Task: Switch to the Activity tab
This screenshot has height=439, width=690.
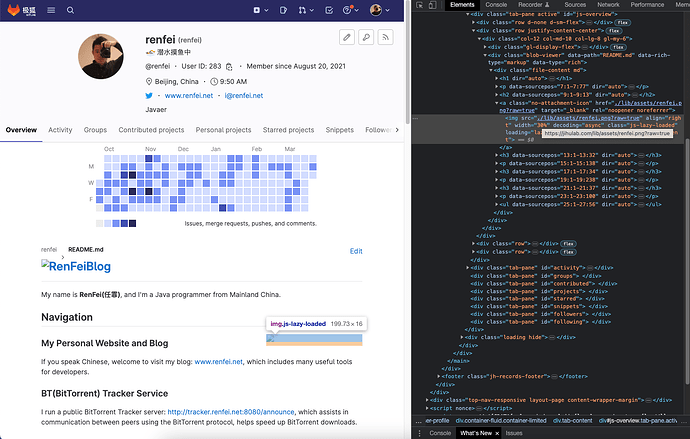Action: pyautogui.click(x=60, y=130)
